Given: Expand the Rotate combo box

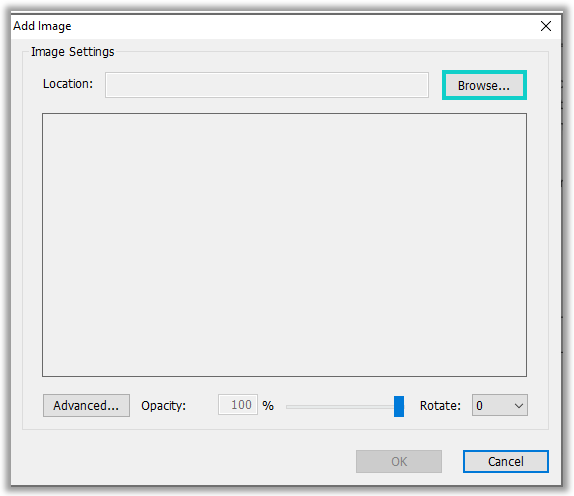Looking at the screenshot, I should (500, 405).
